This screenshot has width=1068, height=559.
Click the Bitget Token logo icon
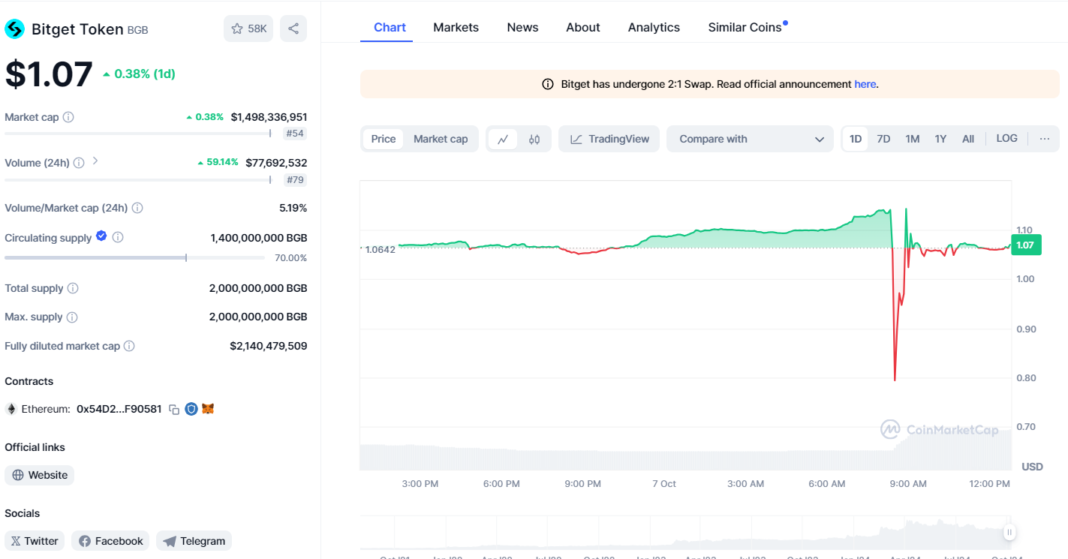click(14, 29)
